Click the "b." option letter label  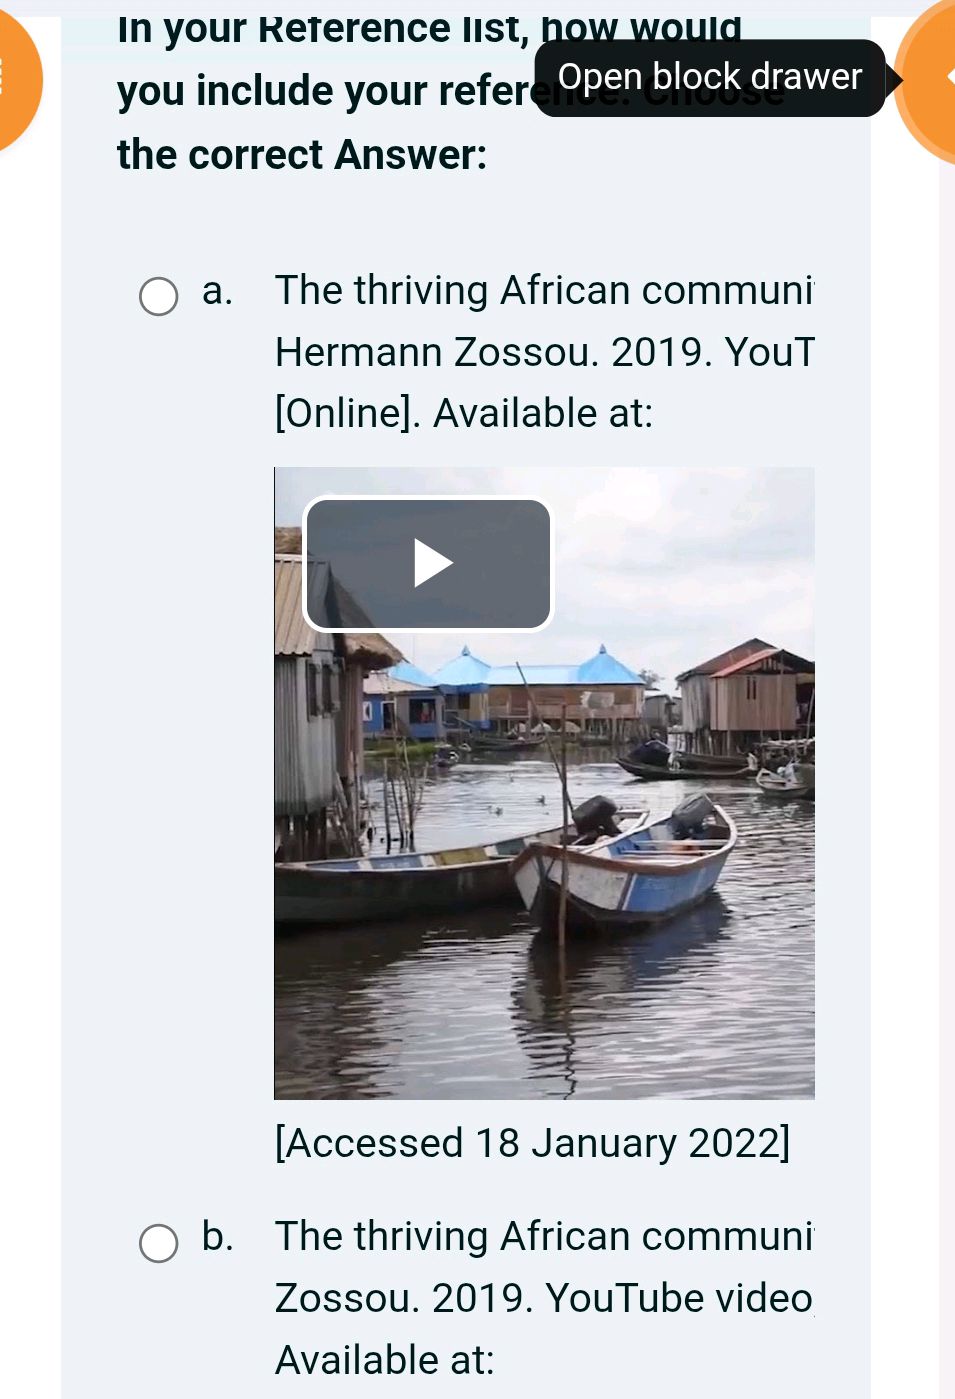[217, 1237]
